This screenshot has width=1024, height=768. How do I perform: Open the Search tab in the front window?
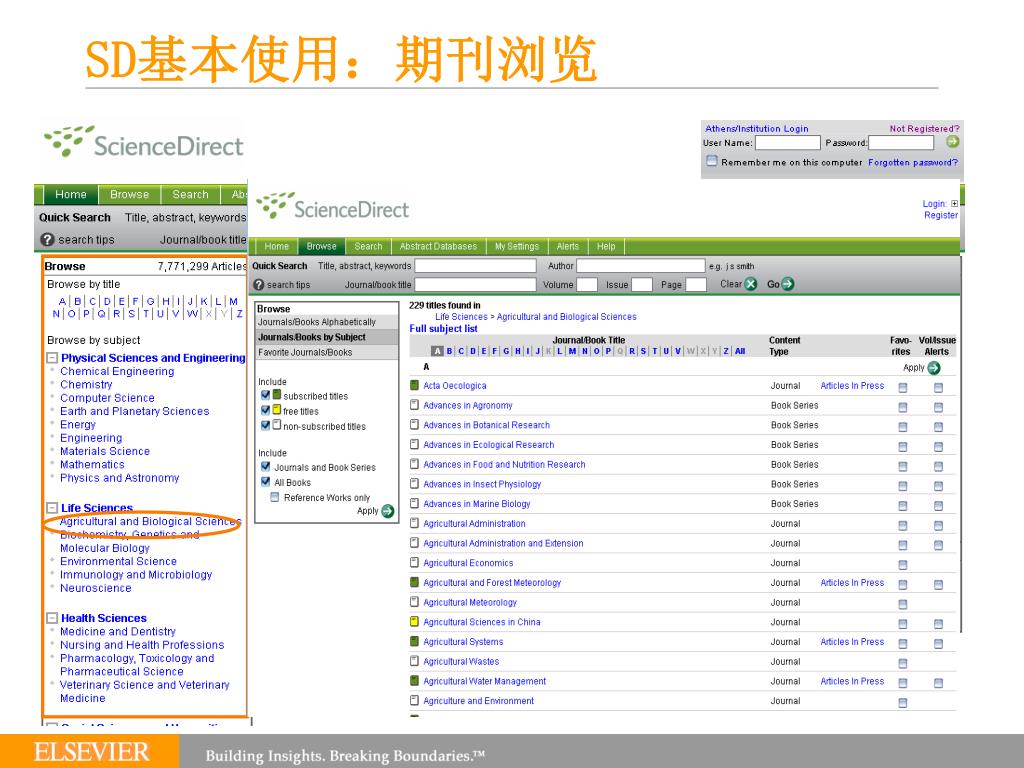coord(368,246)
